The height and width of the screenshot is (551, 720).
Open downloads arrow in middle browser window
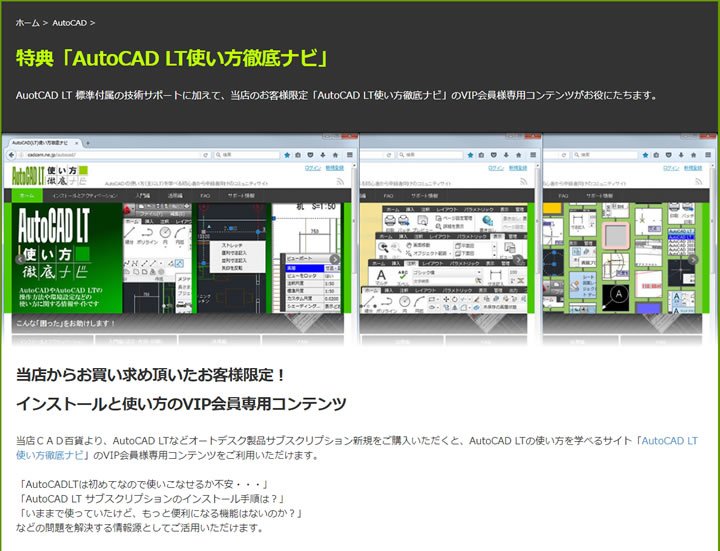pyautogui.click(x=506, y=155)
